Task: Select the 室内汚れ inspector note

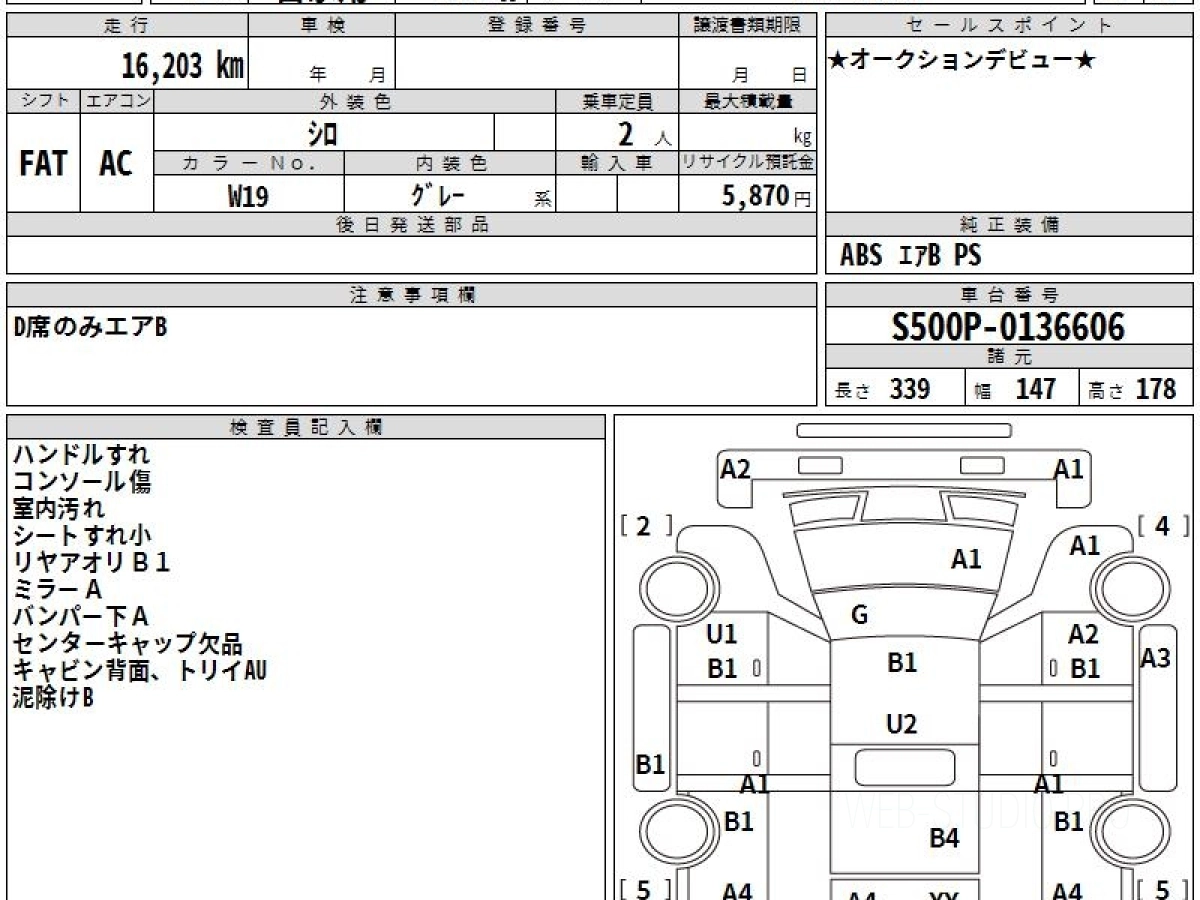Action: pos(58,509)
